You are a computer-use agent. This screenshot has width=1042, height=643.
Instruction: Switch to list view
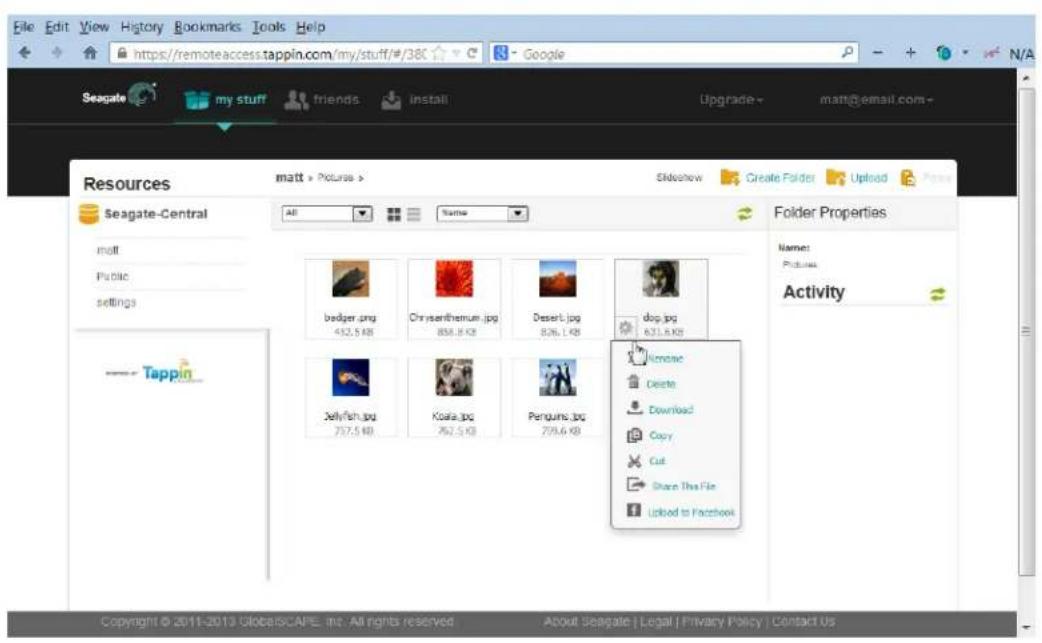(414, 214)
